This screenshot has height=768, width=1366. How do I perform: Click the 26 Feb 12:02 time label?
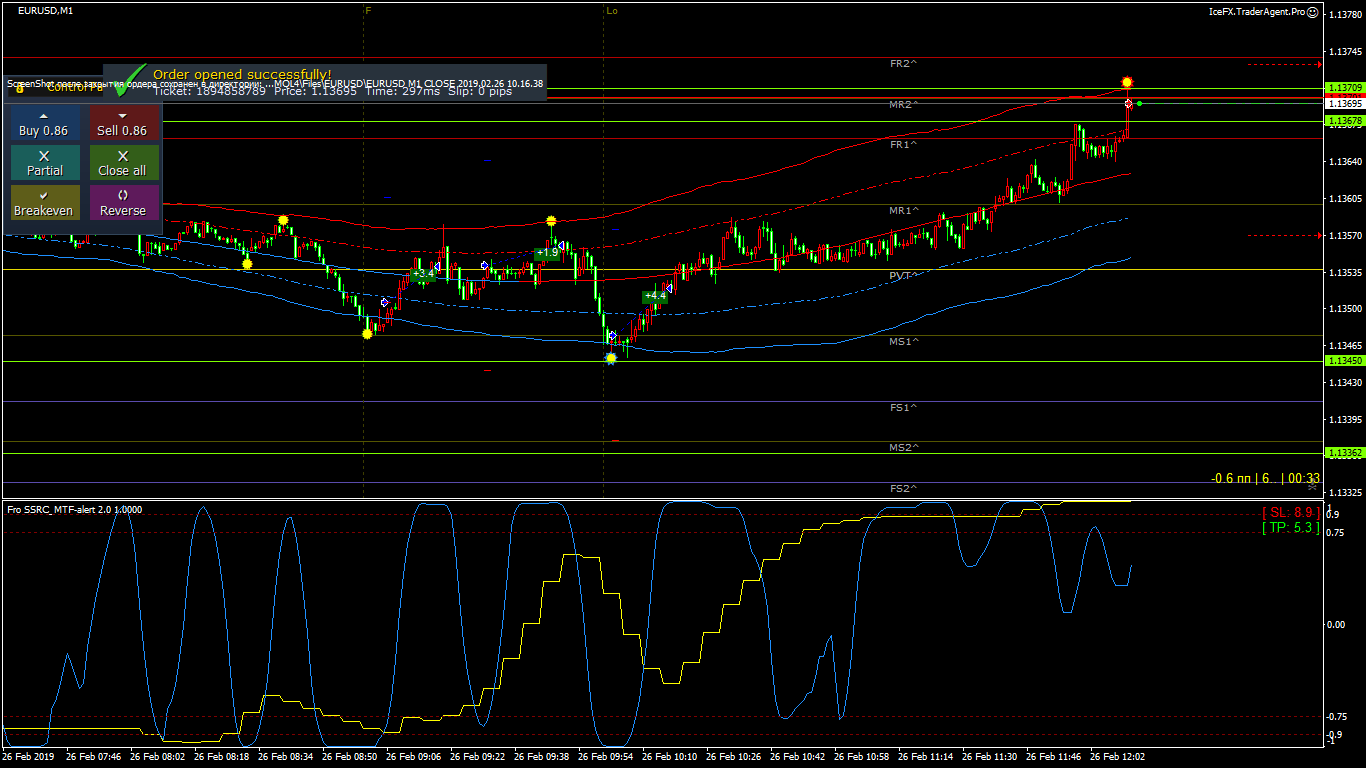pyautogui.click(x=1117, y=757)
